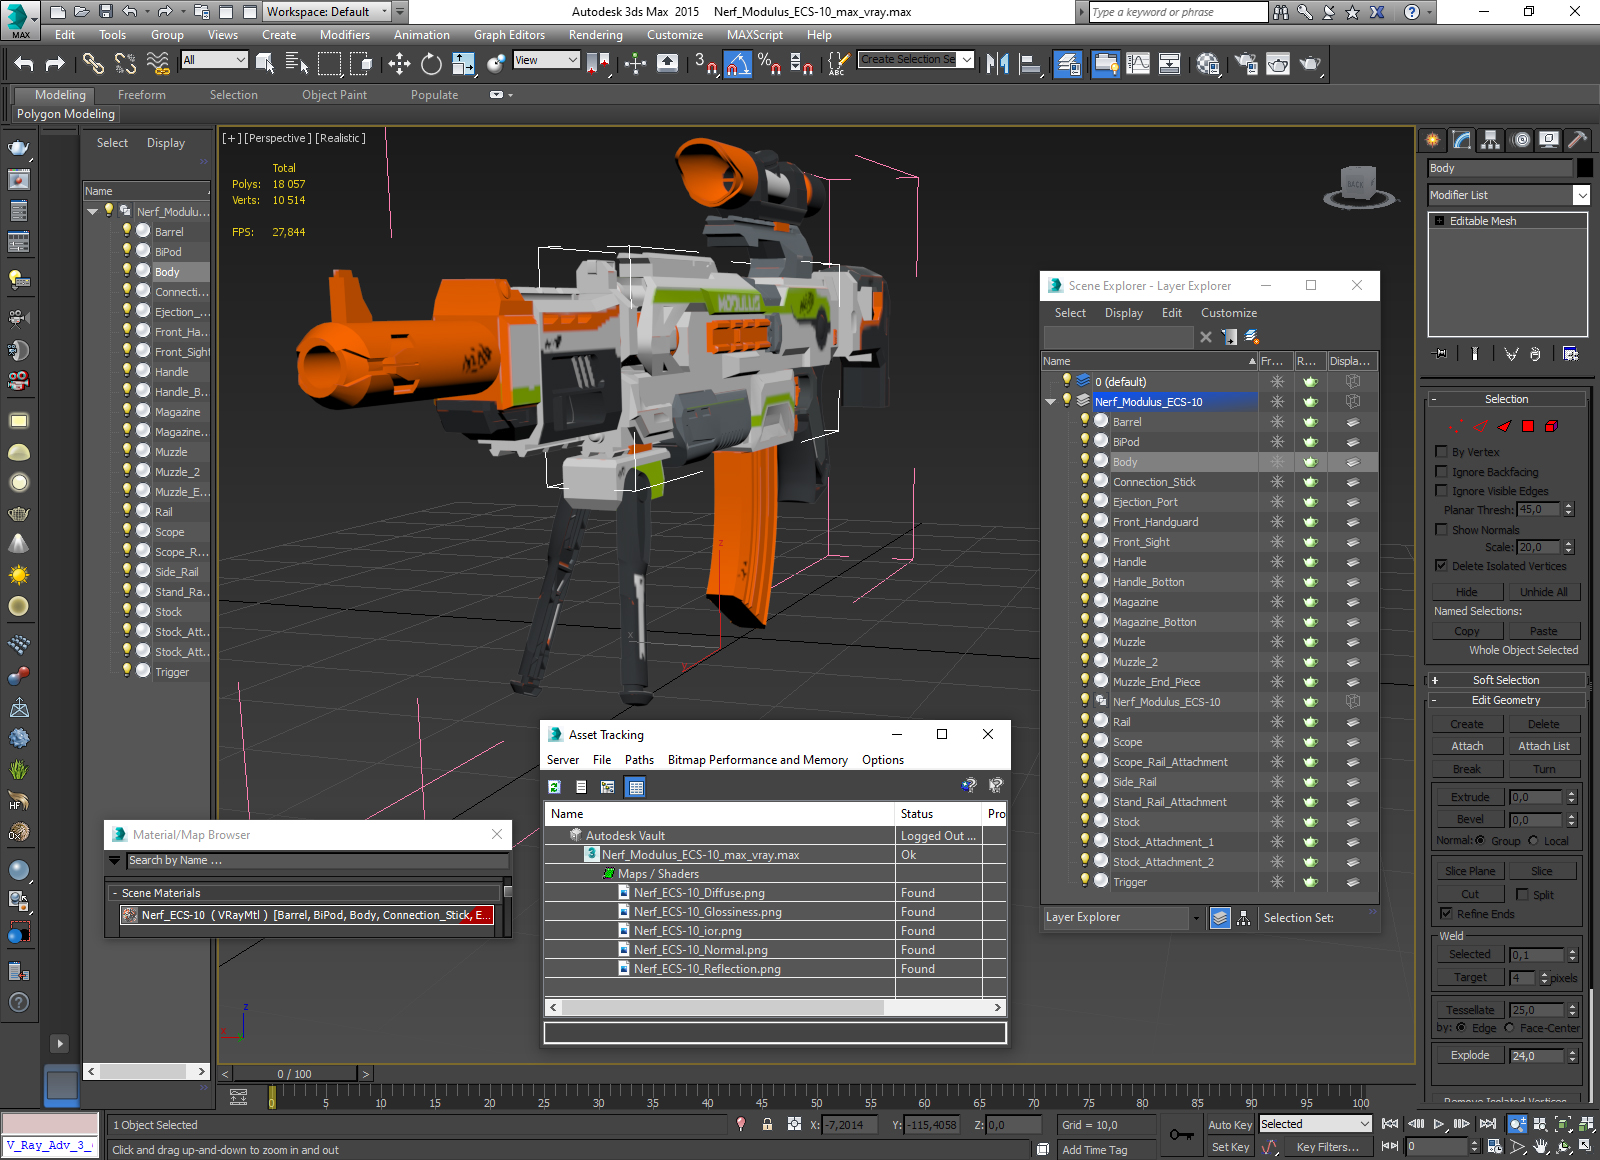The height and width of the screenshot is (1160, 1600).
Task: Toggle Angle Snap icon
Action: pyautogui.click(x=738, y=64)
